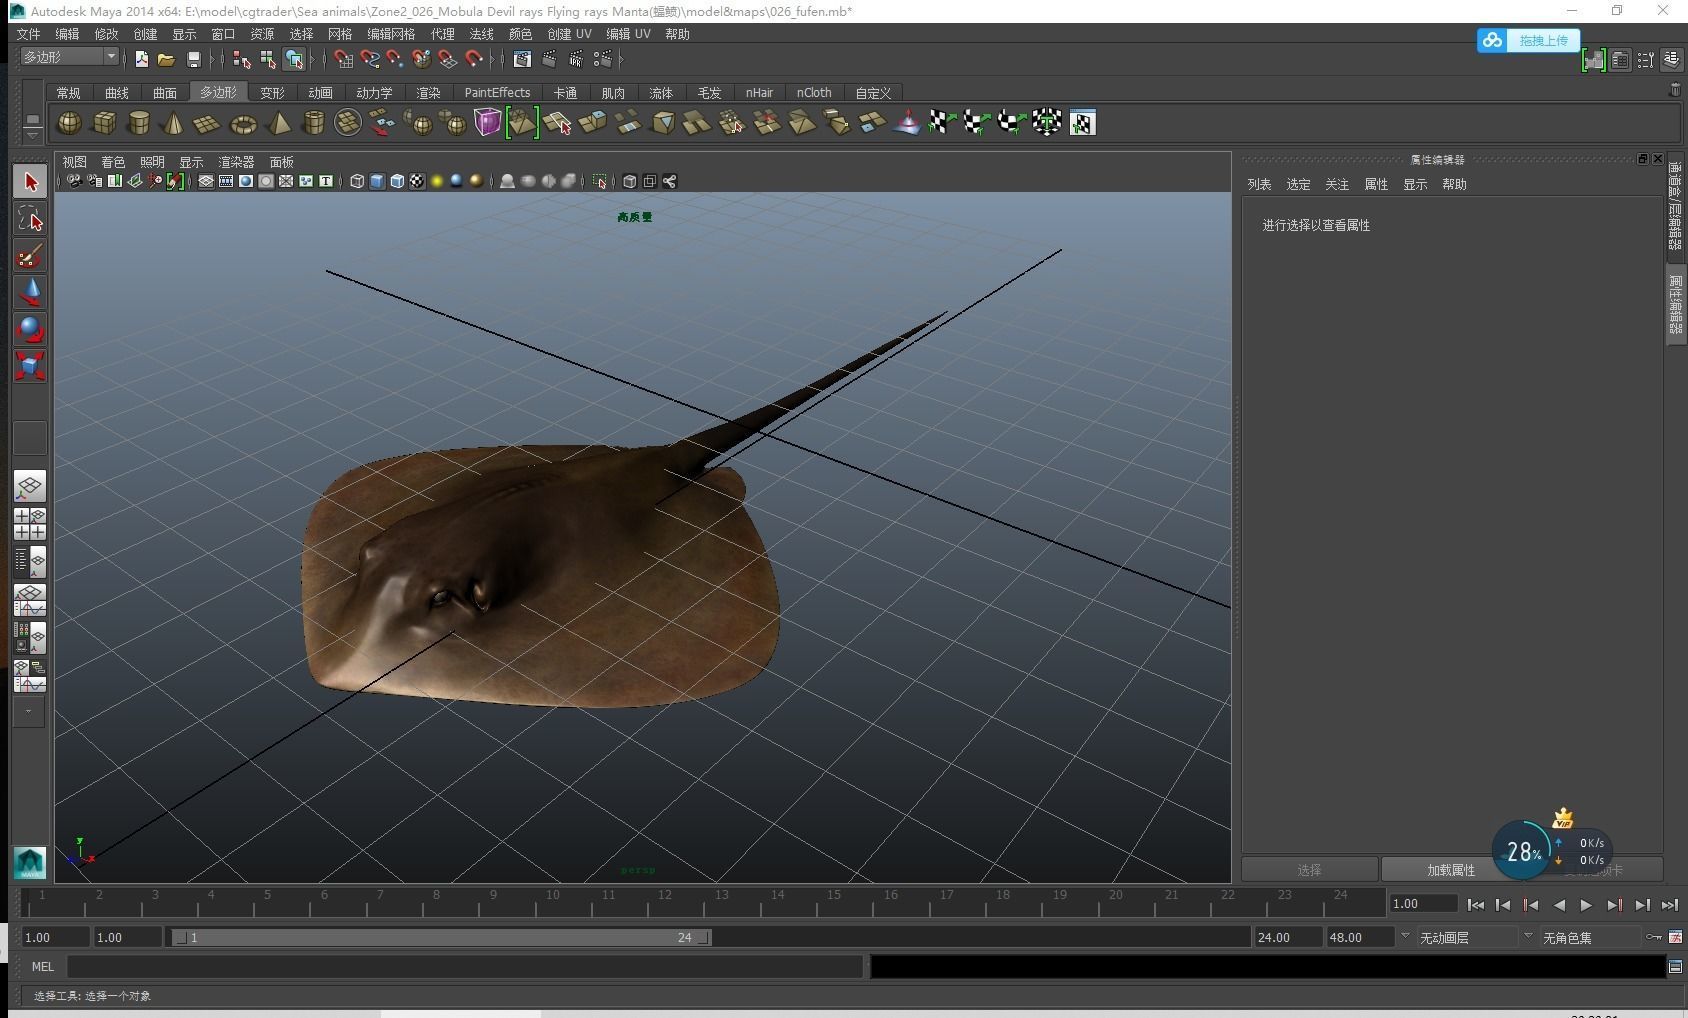Click the polygon cone shelf icon
Viewport: 1688px width, 1018px height.
(x=173, y=124)
